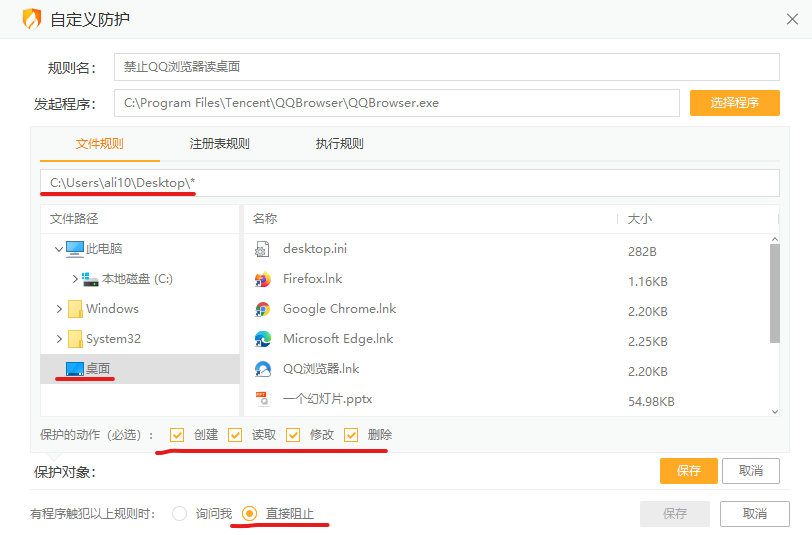
Task: Collapse the 此电脑 tree node
Action: tap(59, 250)
